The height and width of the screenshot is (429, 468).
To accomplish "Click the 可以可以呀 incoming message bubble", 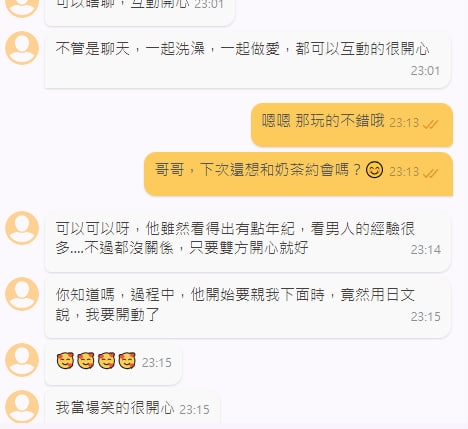I will coord(248,242).
